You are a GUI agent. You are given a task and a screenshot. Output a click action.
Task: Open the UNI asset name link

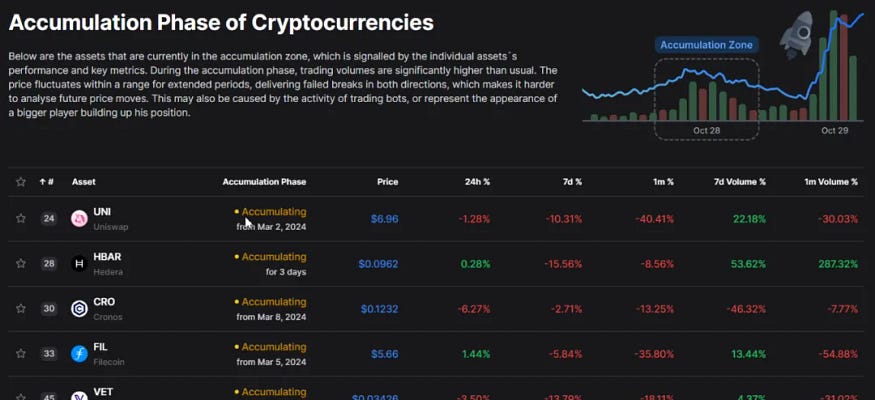tap(101, 212)
